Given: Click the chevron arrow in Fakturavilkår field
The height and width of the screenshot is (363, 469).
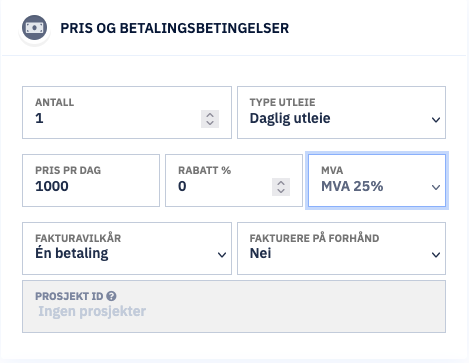Looking at the screenshot, I should 222,255.
